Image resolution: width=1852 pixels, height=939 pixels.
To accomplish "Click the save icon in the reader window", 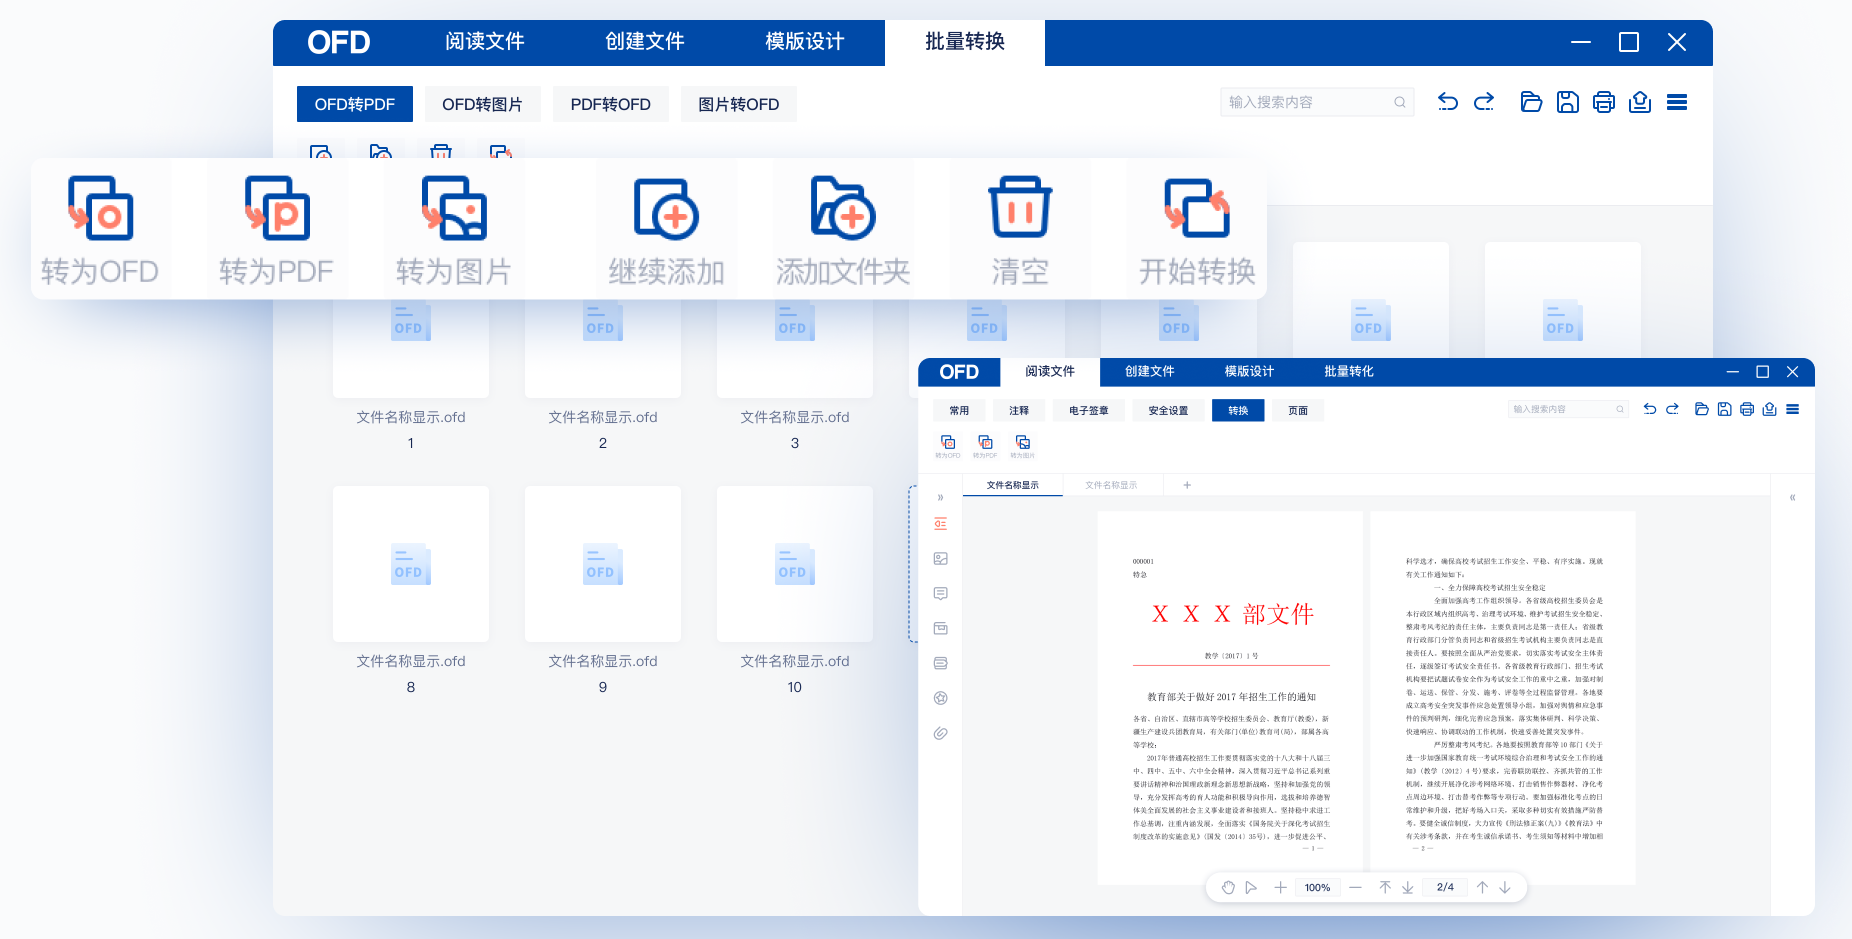I will (x=1724, y=409).
